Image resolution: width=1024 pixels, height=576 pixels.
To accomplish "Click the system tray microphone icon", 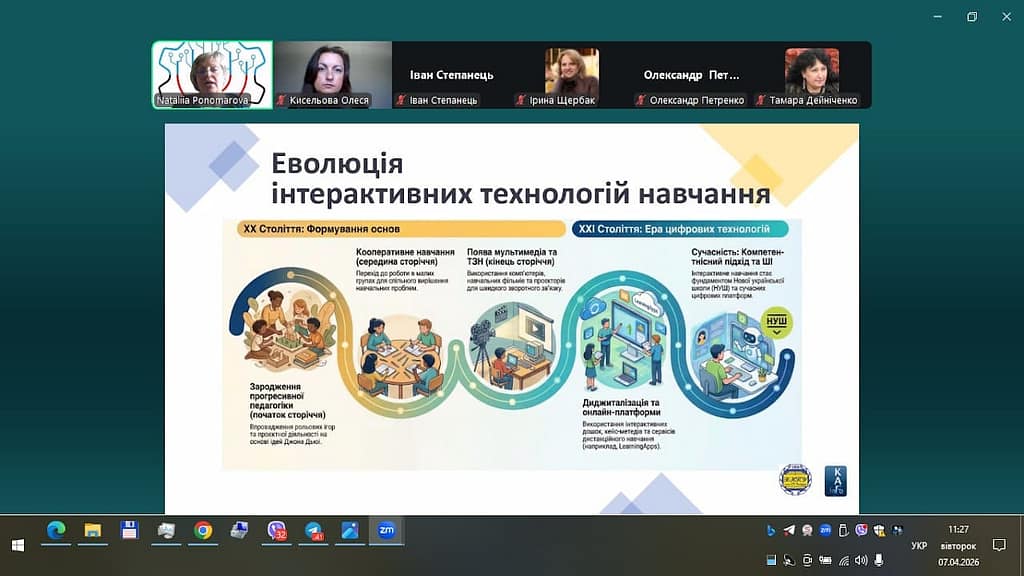I will pyautogui.click(x=879, y=560).
